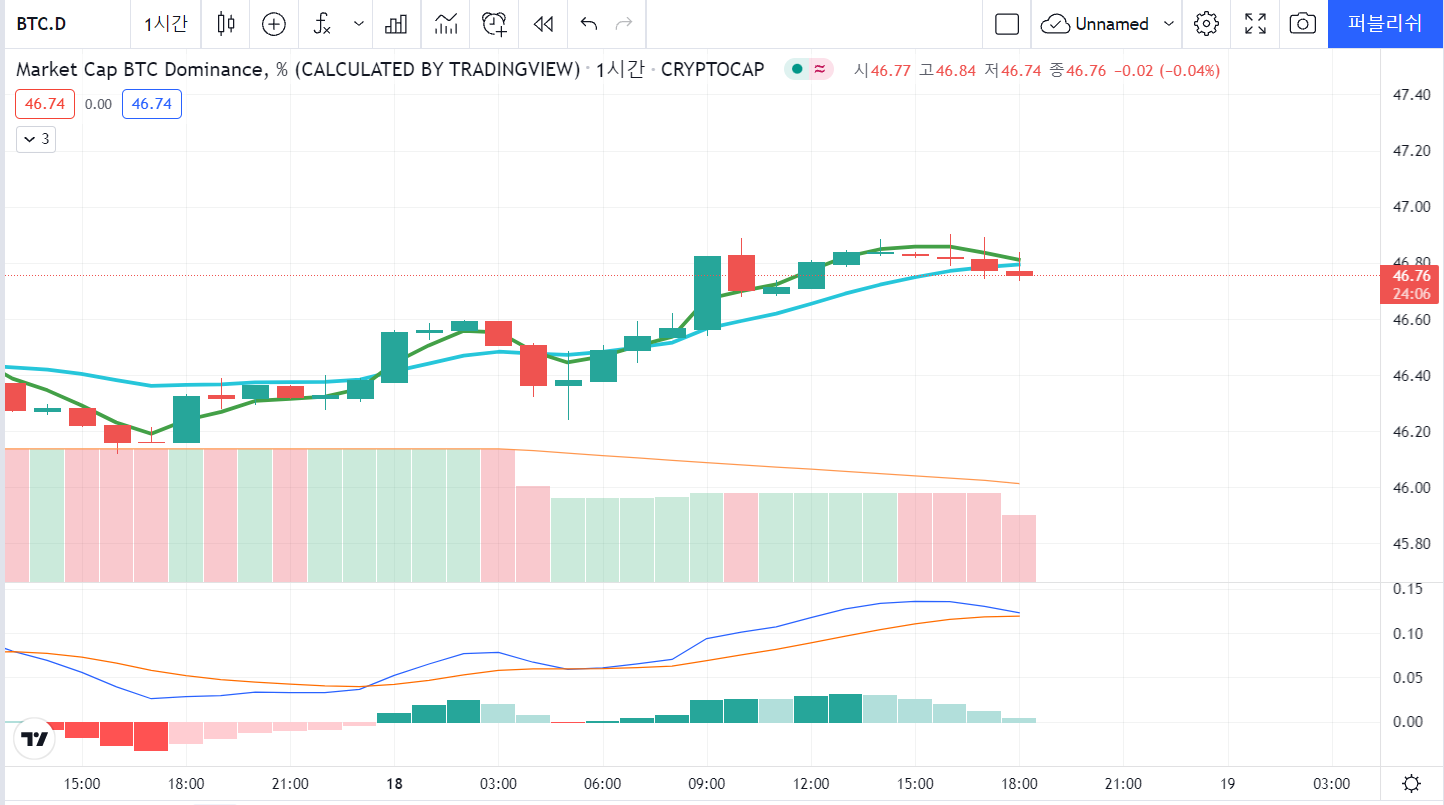The image size is (1444, 805).
Task: Open the indicator templates icon
Action: point(397,24)
